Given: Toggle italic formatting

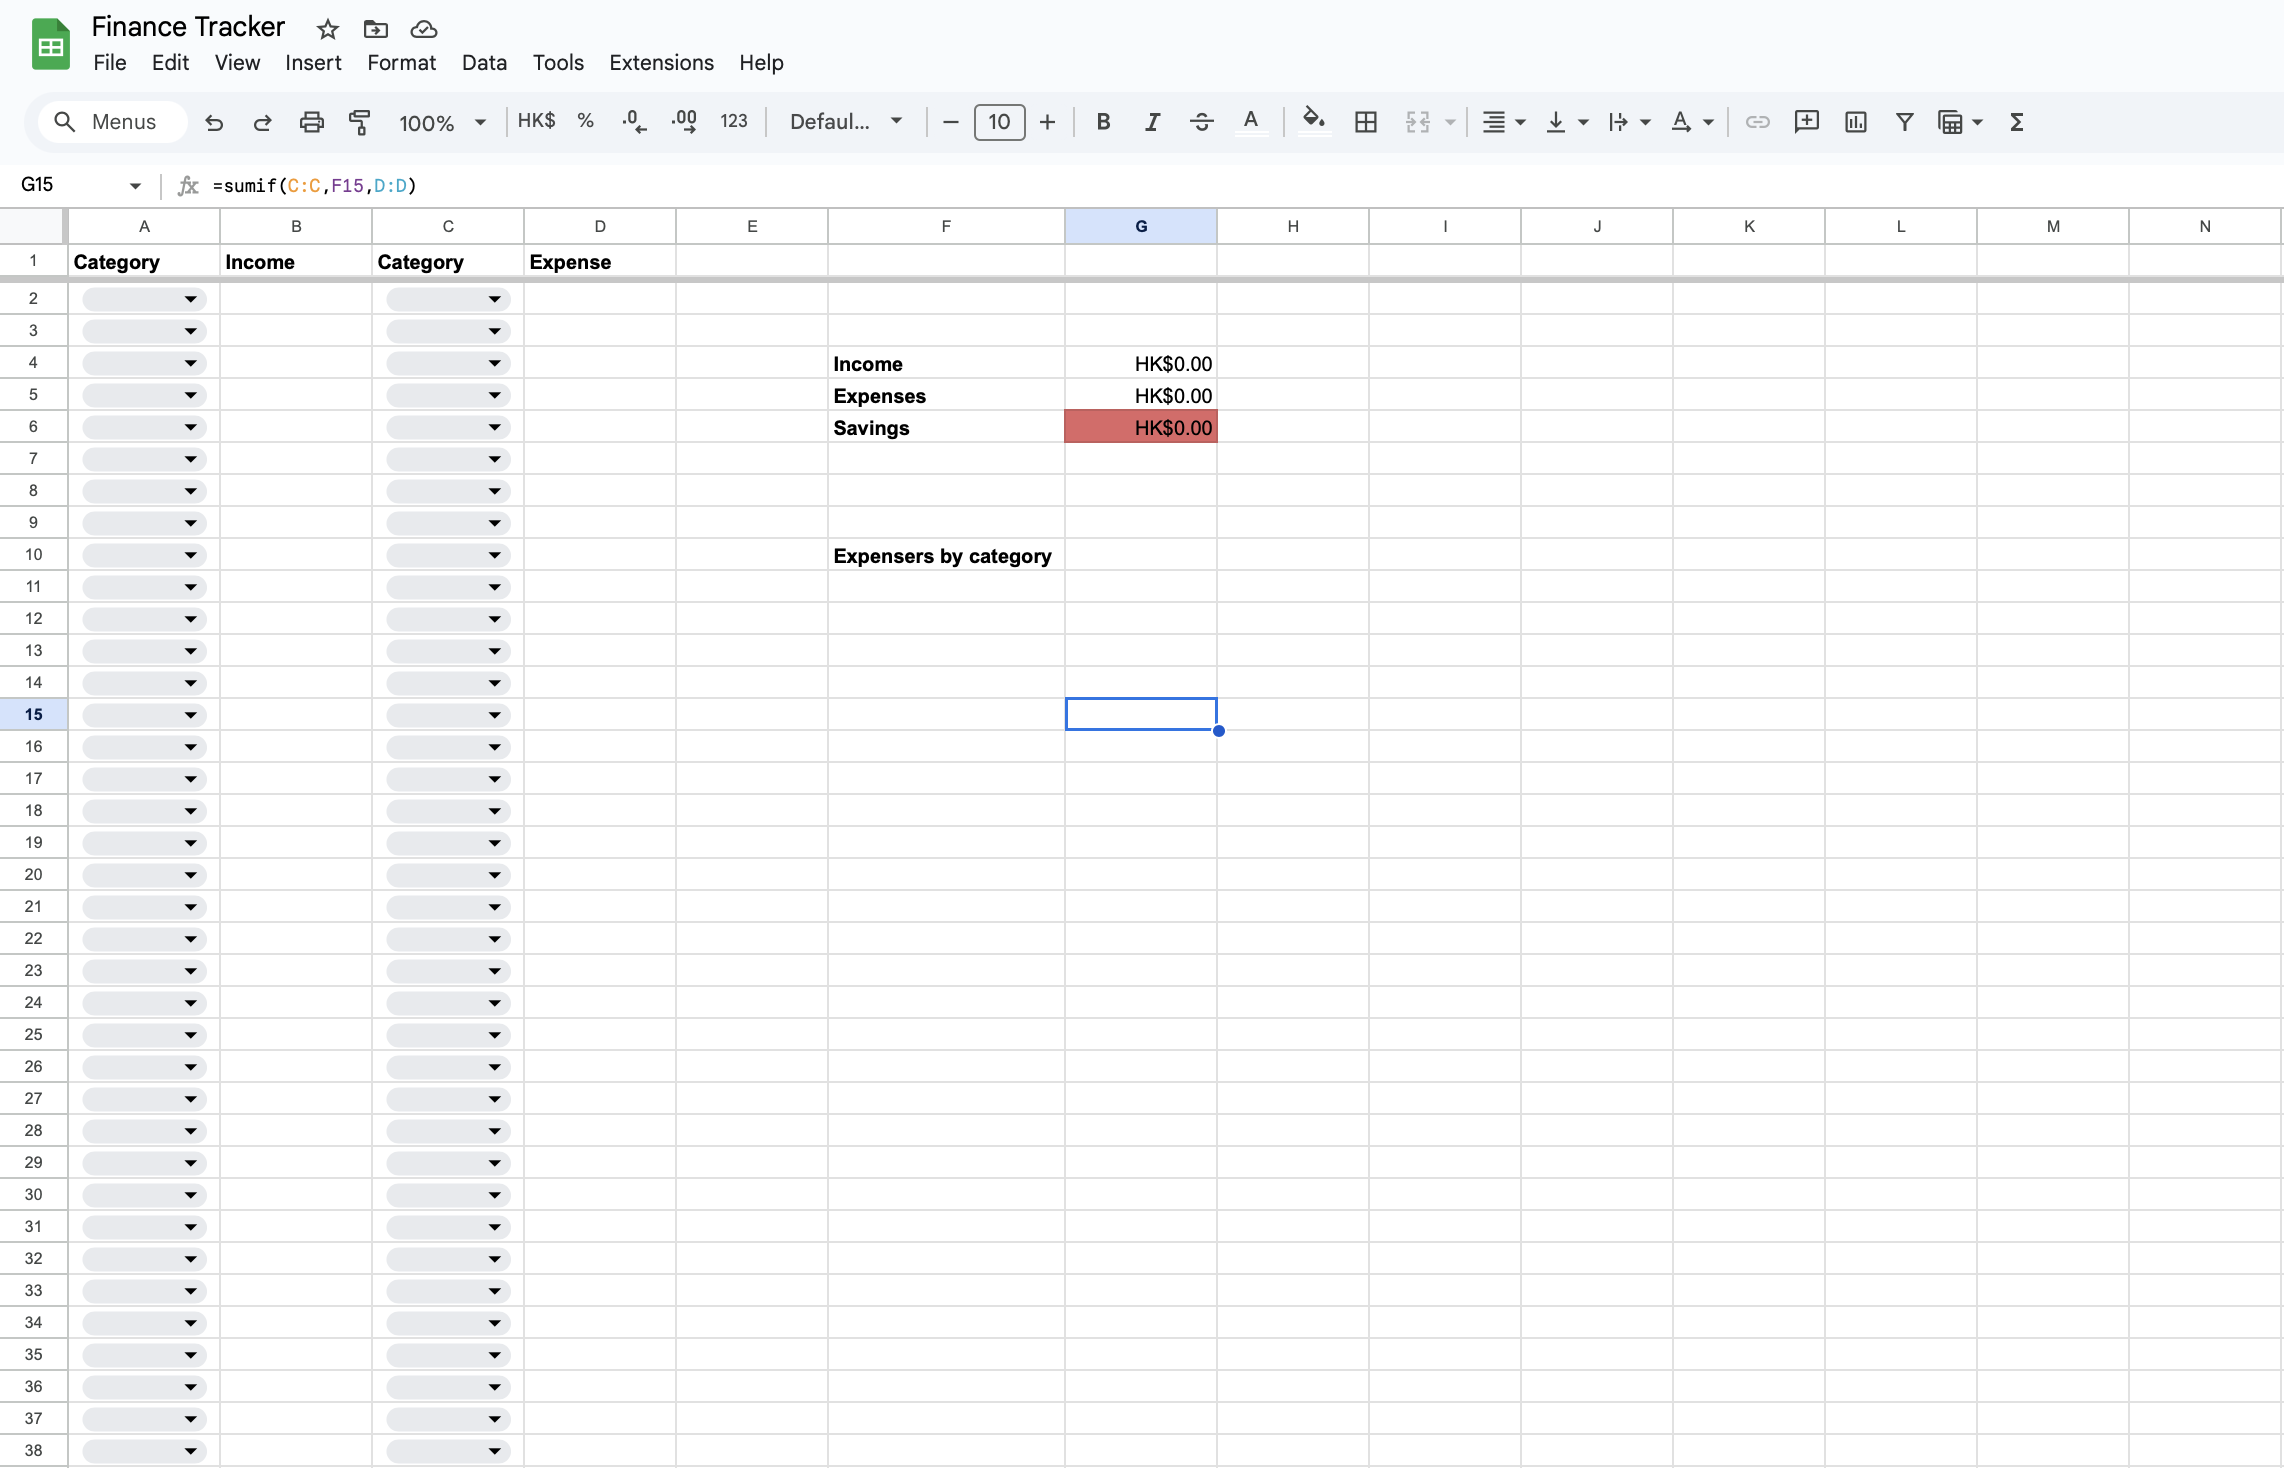Looking at the screenshot, I should pyautogui.click(x=1153, y=122).
